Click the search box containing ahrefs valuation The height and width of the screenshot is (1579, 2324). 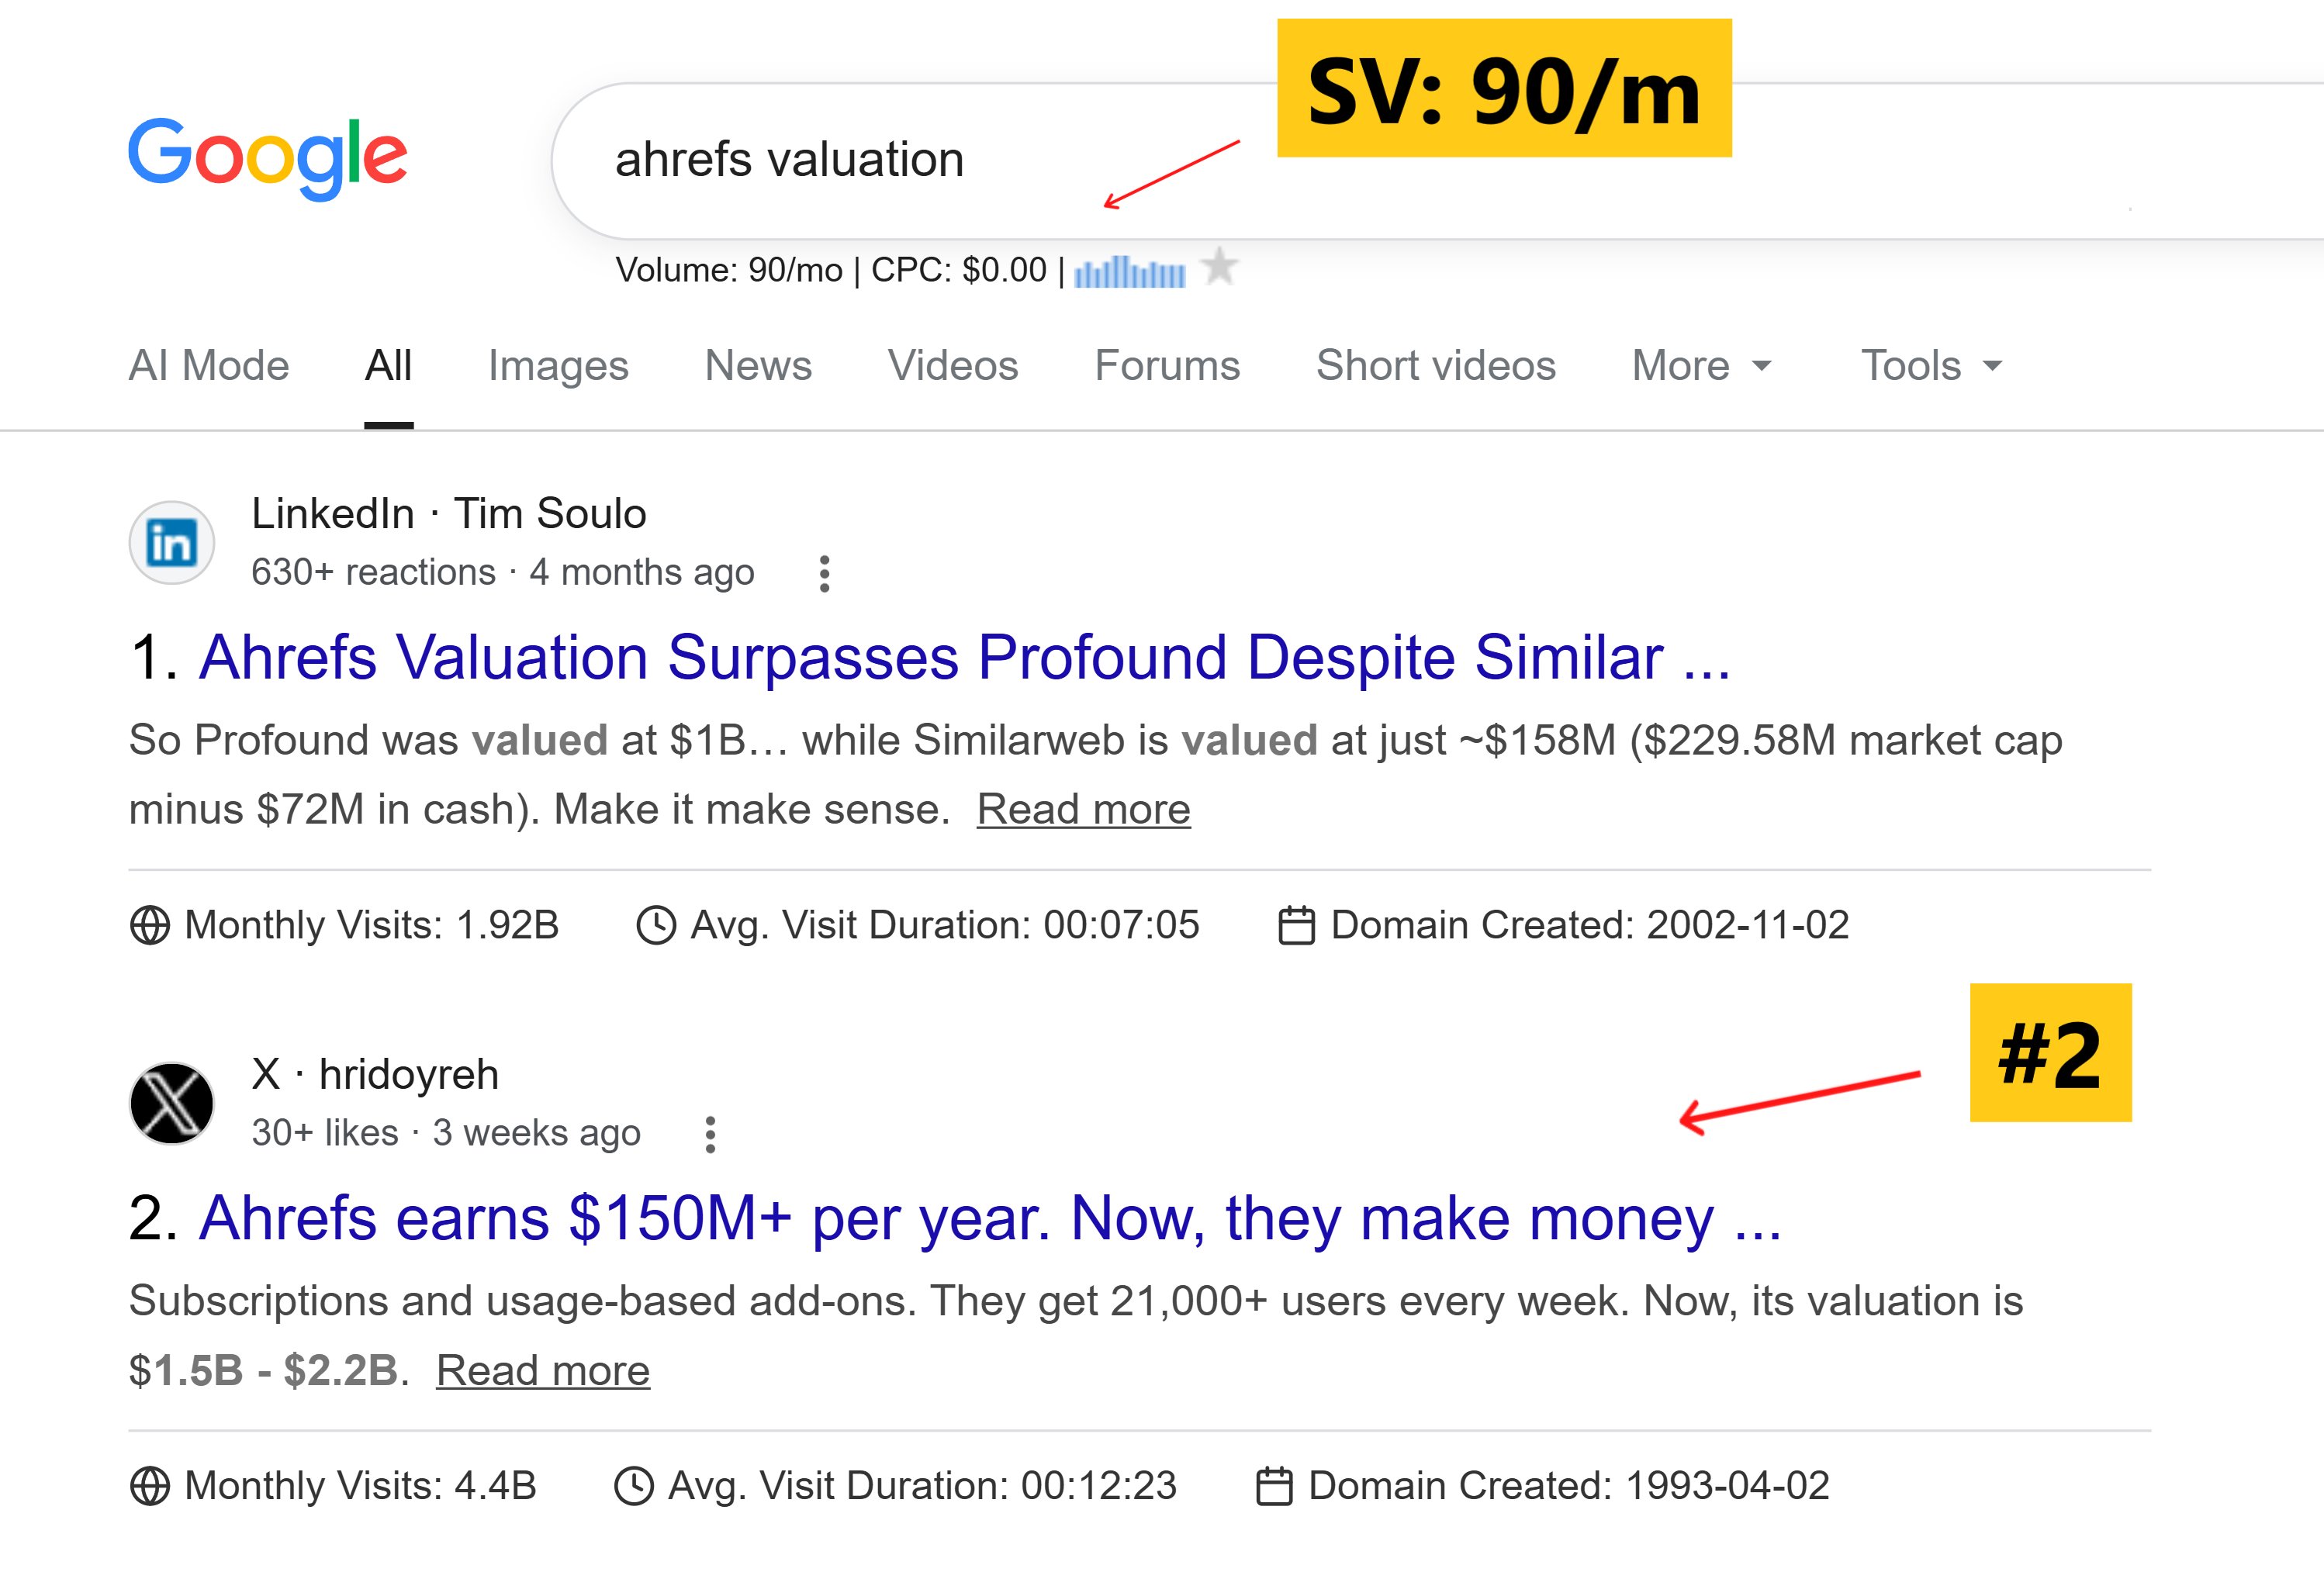click(1436, 160)
